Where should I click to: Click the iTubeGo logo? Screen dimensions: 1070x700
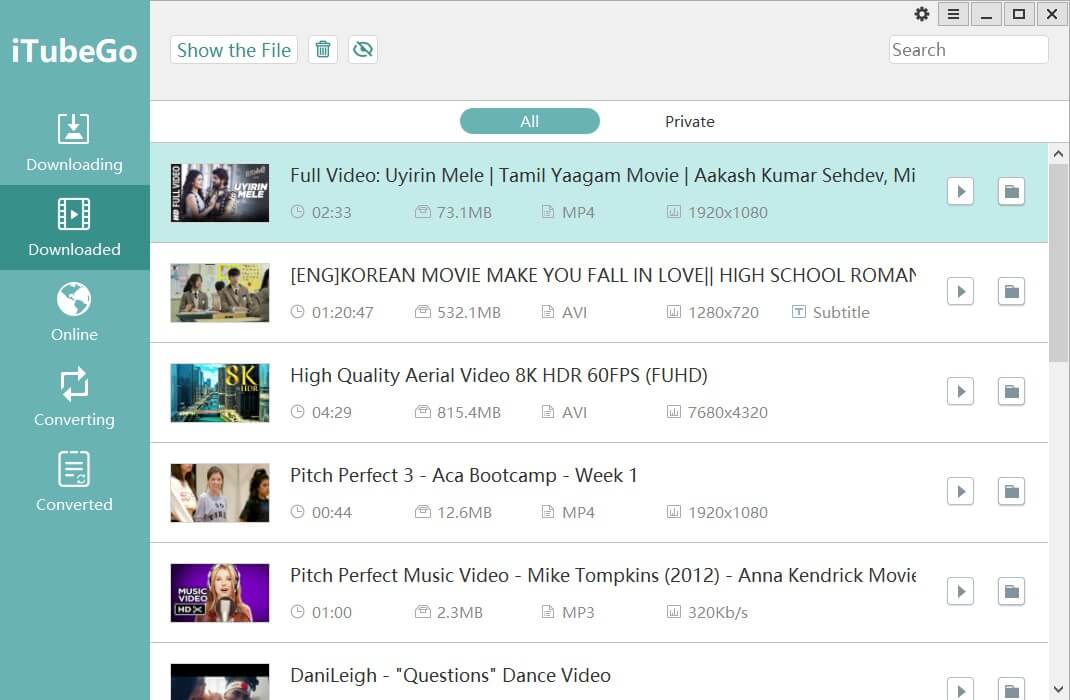[x=74, y=51]
